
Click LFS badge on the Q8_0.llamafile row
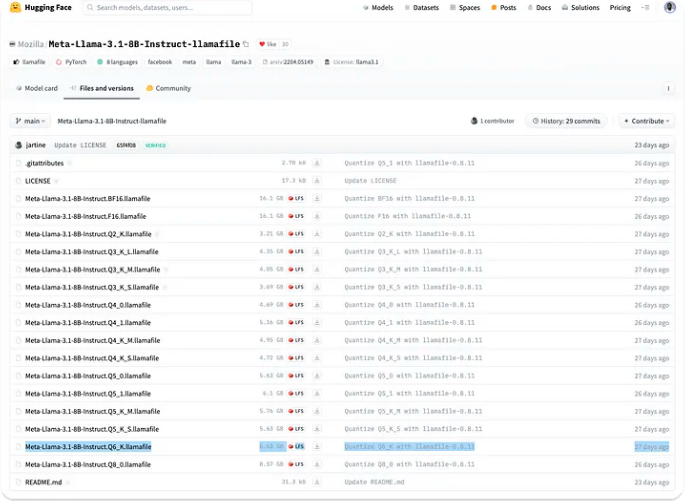point(296,464)
